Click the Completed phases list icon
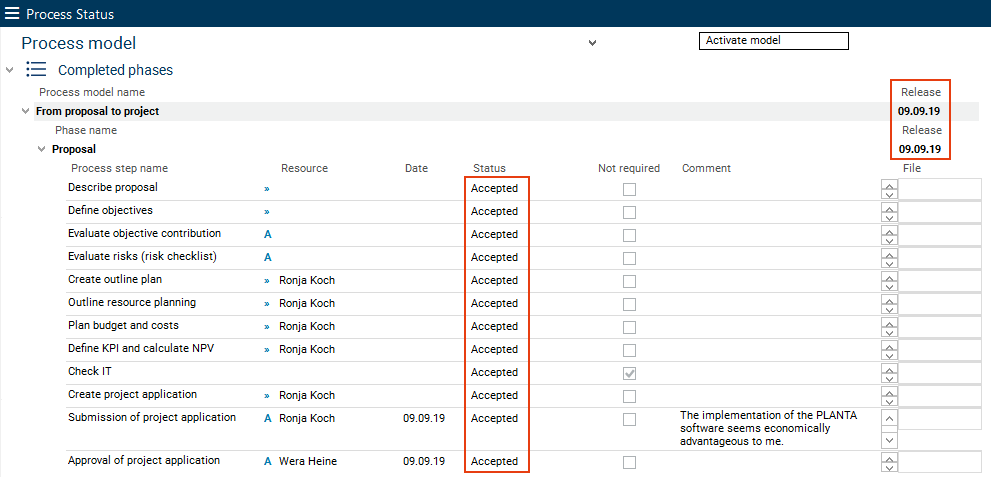This screenshot has height=477, width=991. click(37, 70)
